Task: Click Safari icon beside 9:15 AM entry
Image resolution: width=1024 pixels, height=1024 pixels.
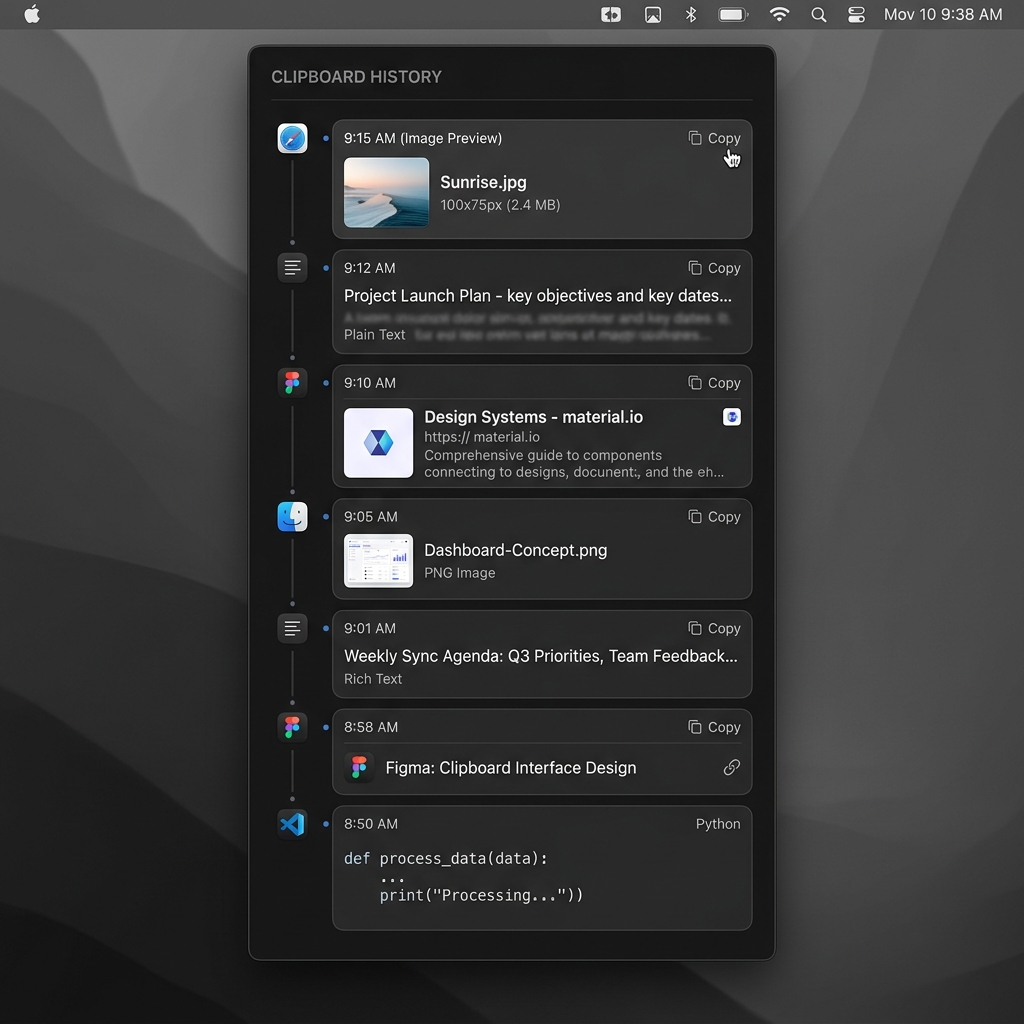Action: coord(292,138)
